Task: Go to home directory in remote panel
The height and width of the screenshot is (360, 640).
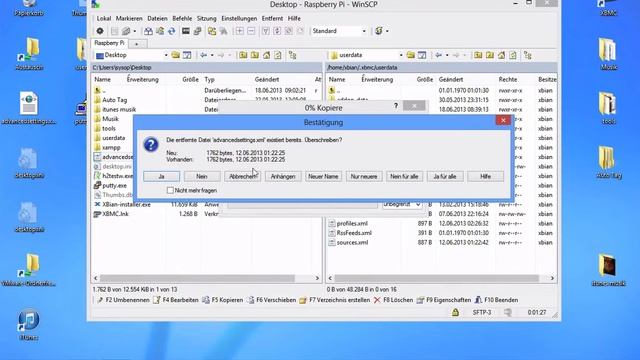Action: point(501,55)
